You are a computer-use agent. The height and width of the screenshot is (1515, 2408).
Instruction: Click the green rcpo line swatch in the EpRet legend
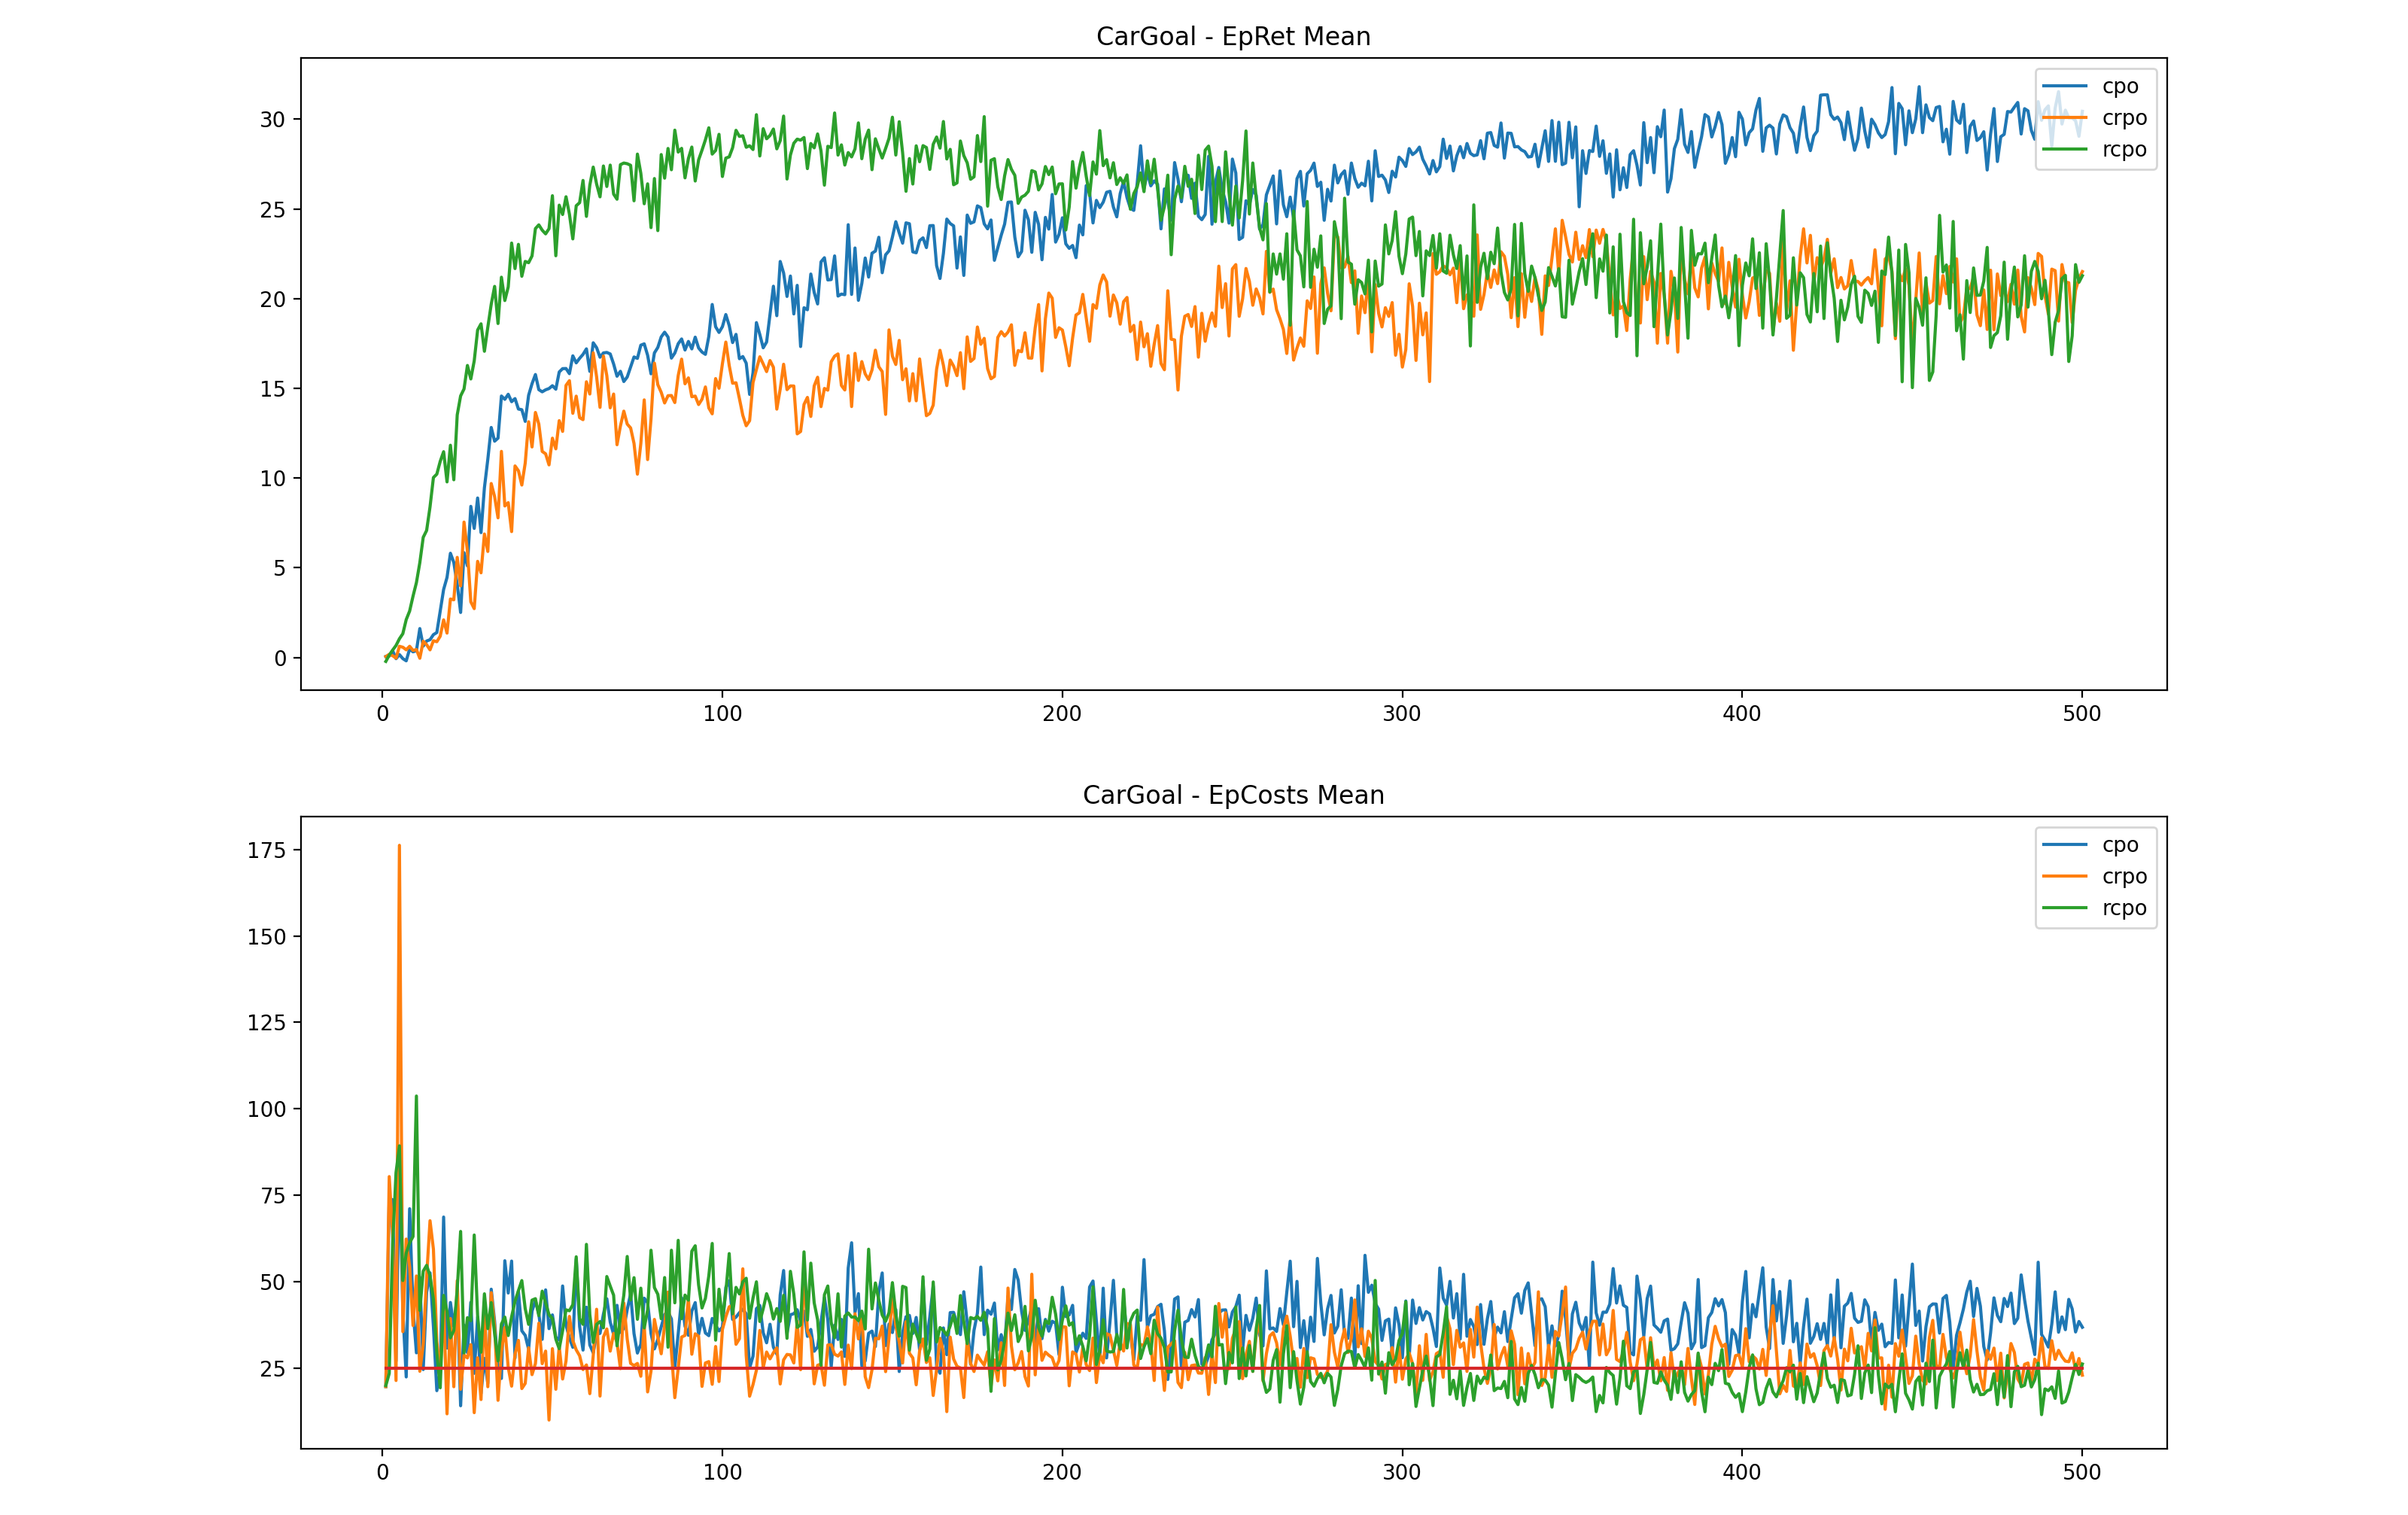(x=2065, y=150)
